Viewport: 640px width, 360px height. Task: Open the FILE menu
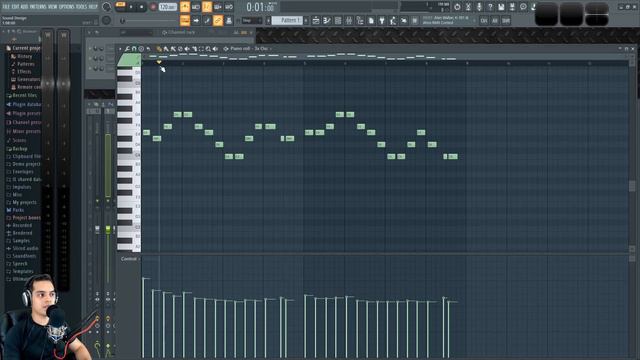(x=6, y=7)
